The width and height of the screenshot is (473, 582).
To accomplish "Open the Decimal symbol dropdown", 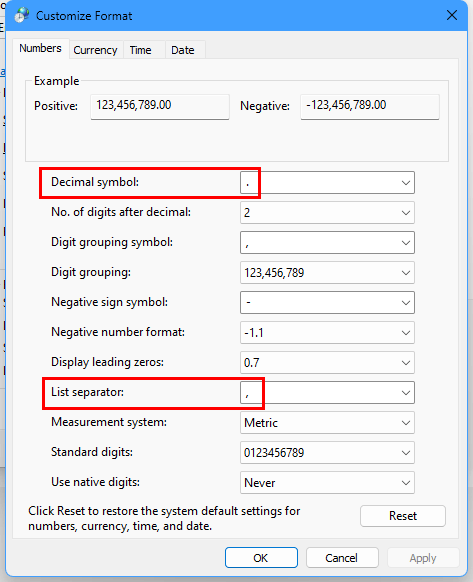I will 327,183.
